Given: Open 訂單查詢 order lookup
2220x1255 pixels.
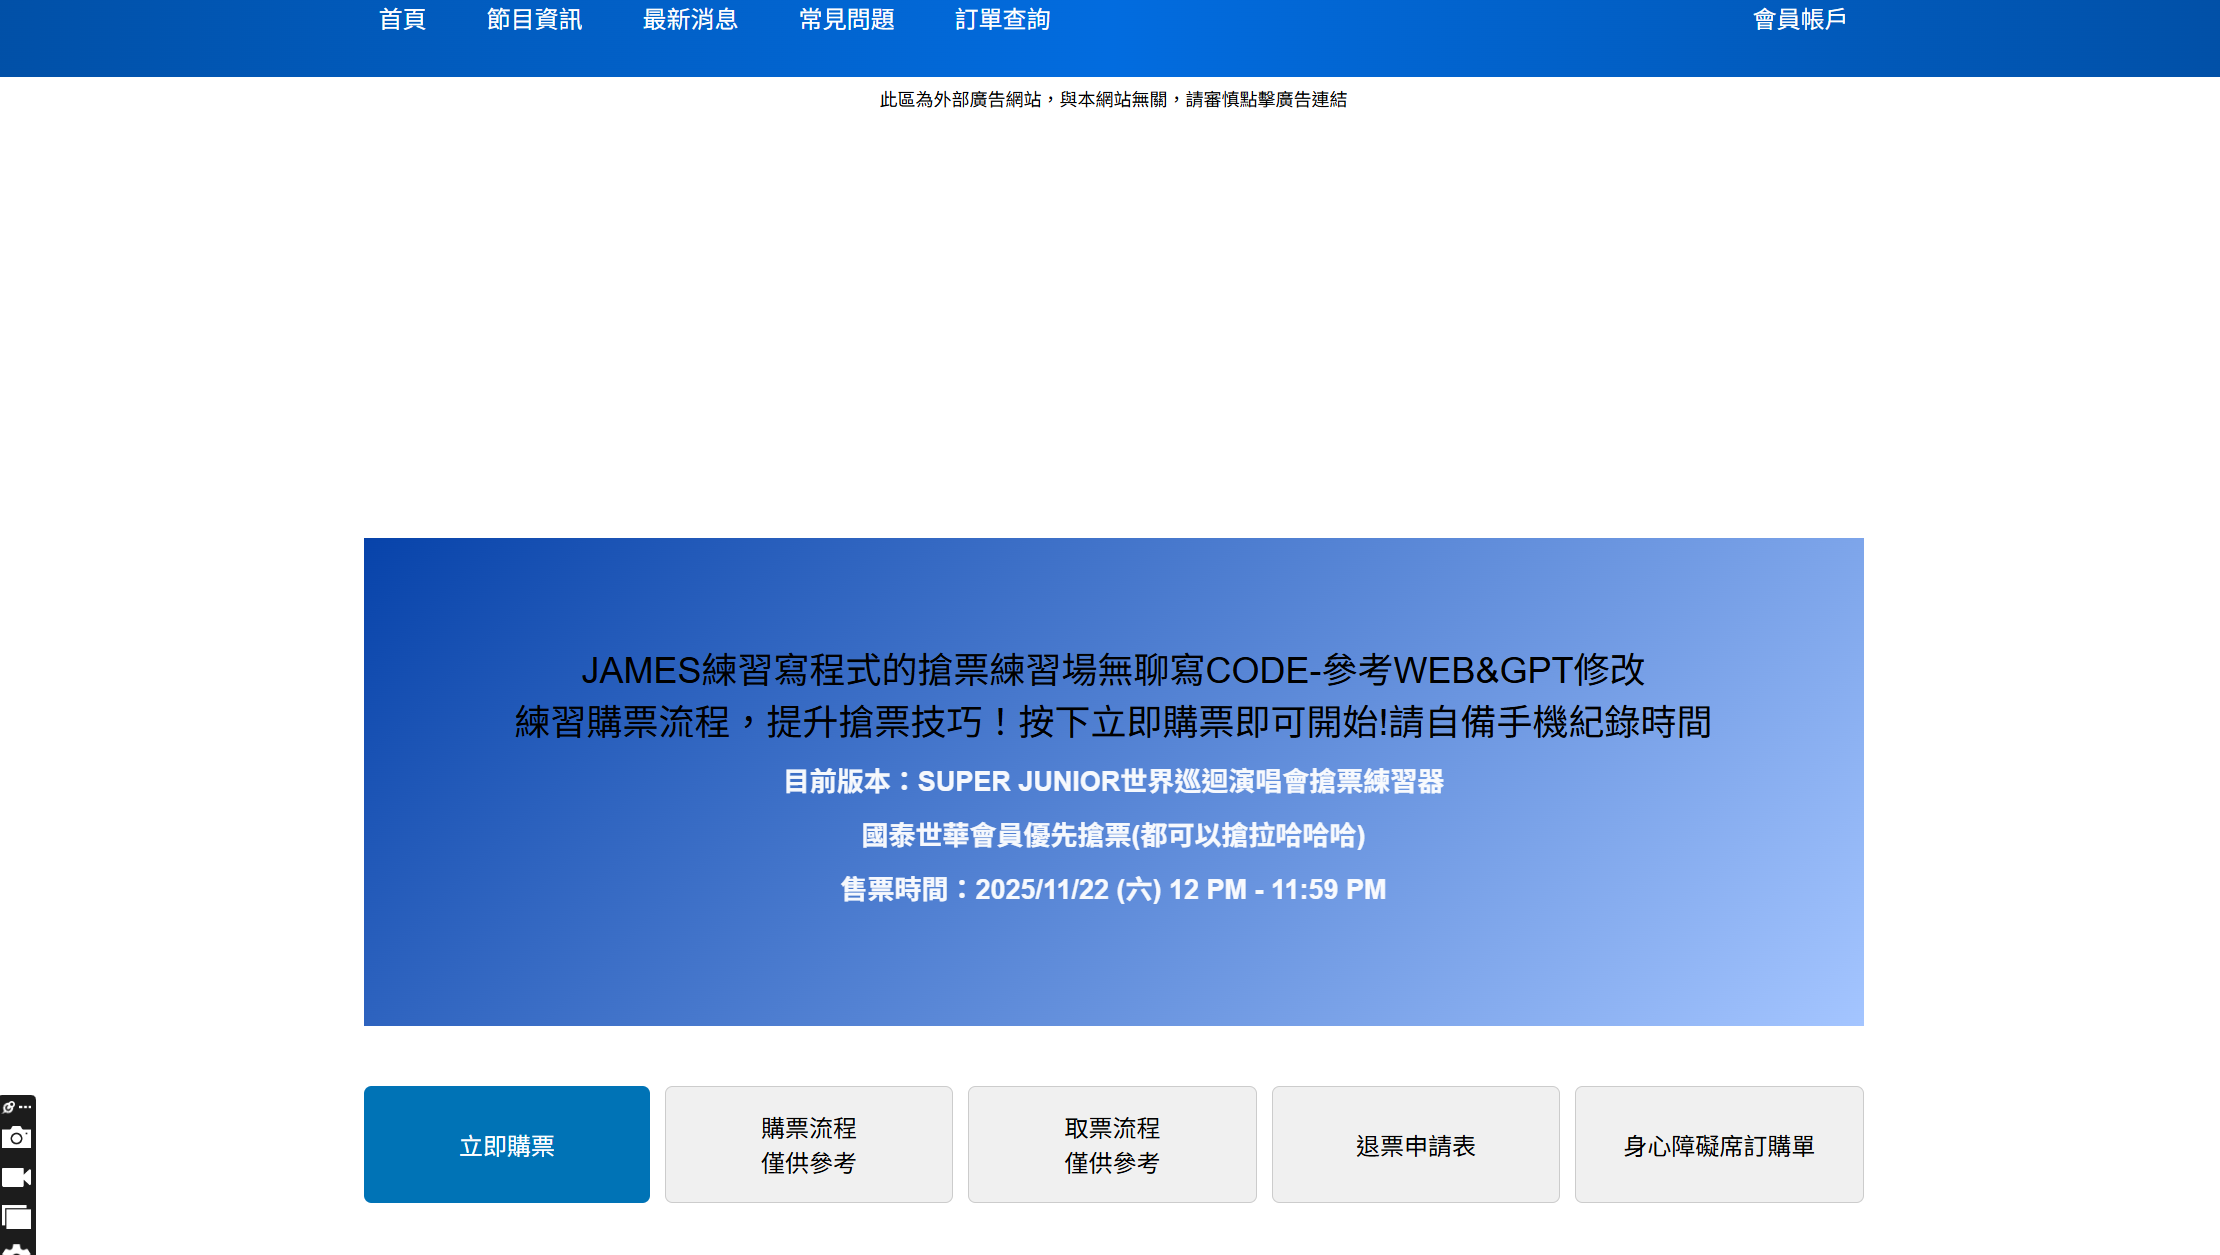Looking at the screenshot, I should click(1002, 20).
